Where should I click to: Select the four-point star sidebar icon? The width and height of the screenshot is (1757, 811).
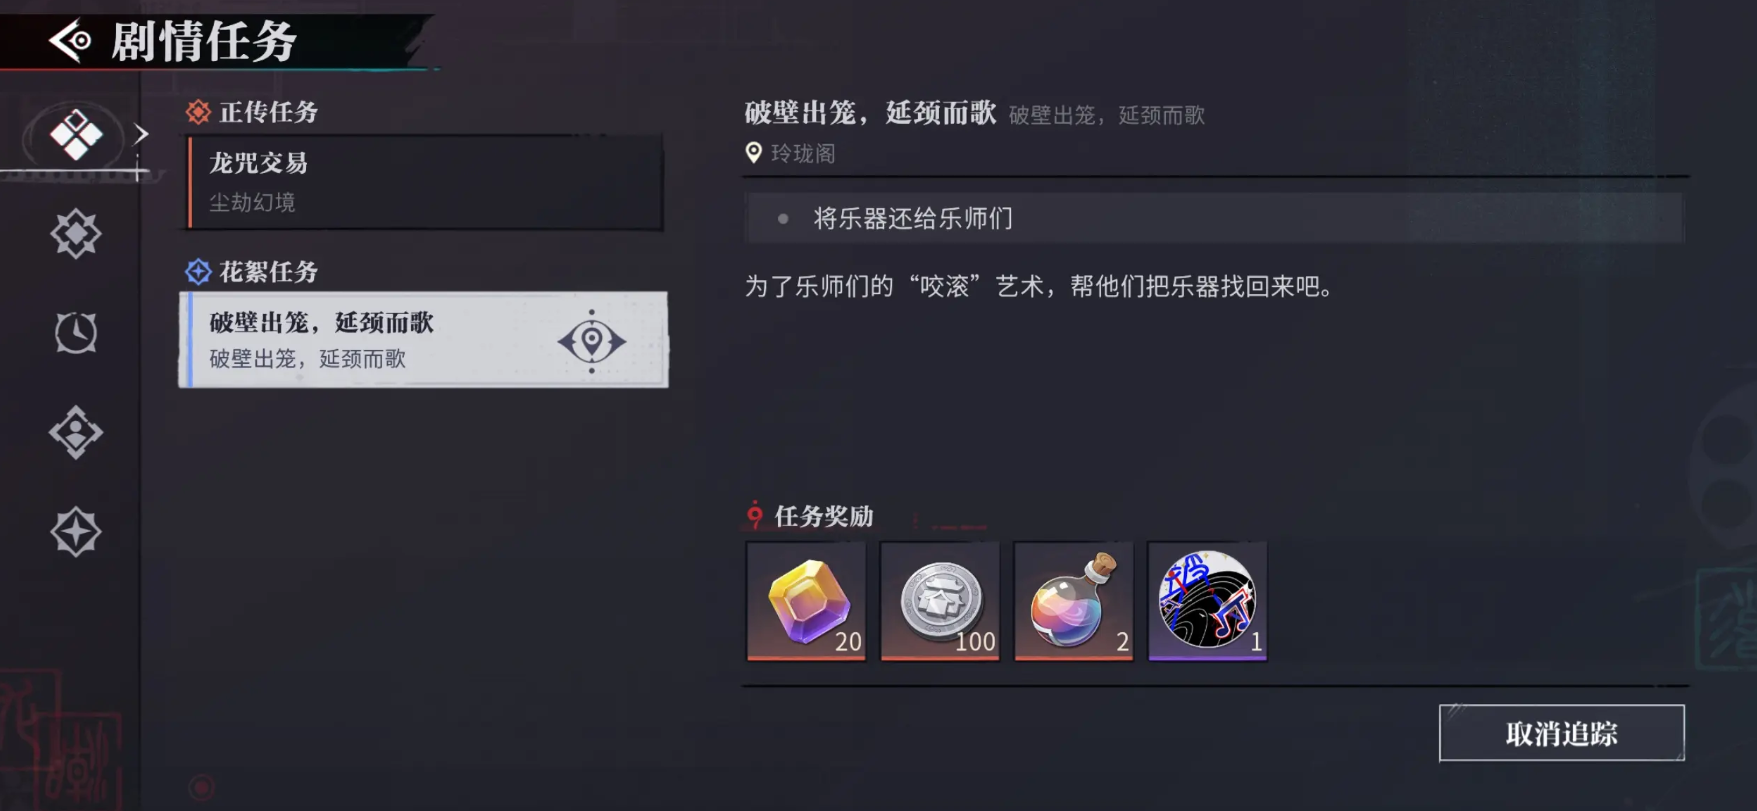pyautogui.click(x=76, y=532)
